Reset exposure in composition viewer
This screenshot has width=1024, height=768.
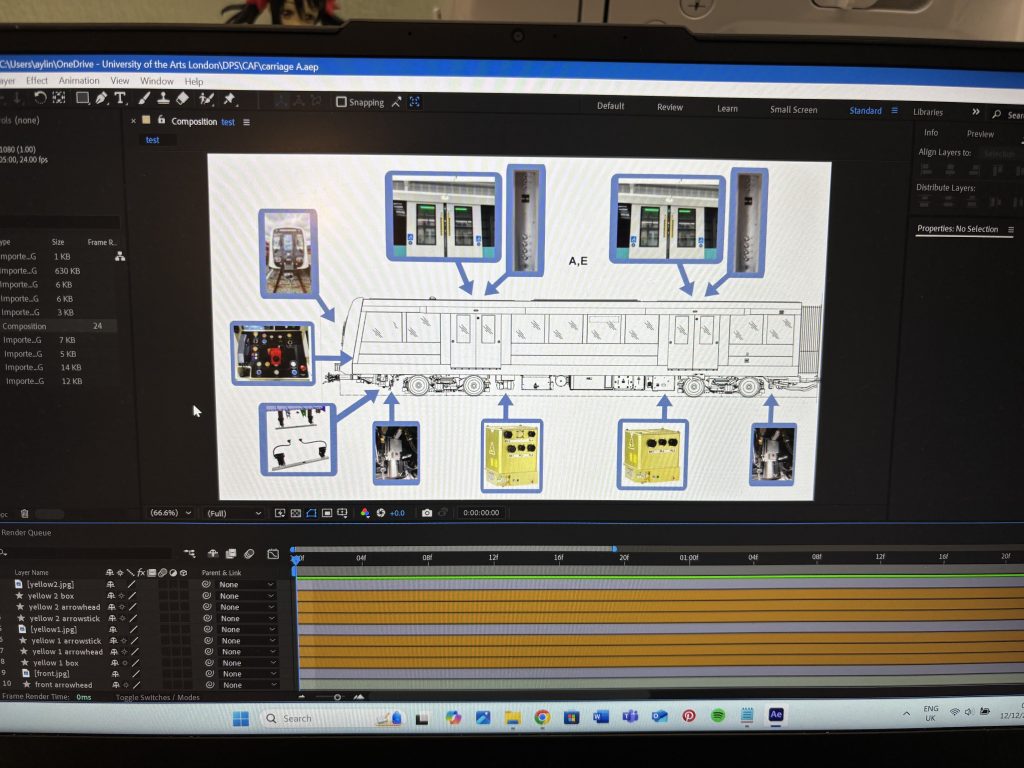tap(381, 513)
